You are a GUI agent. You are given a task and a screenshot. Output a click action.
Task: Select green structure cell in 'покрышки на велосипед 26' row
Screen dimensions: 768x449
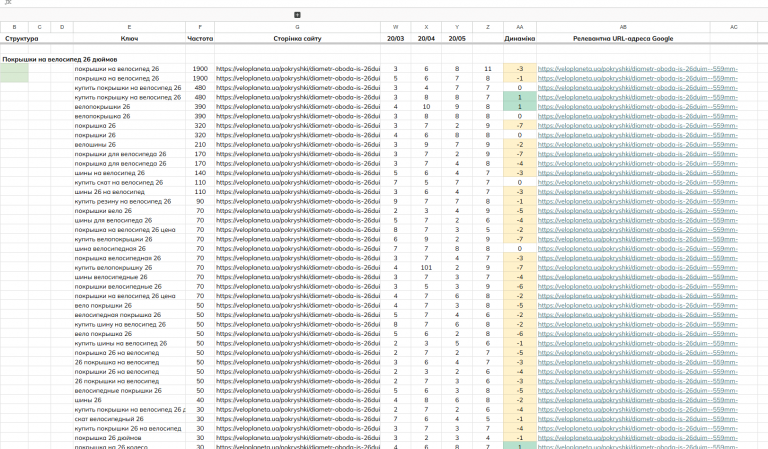(x=14, y=69)
